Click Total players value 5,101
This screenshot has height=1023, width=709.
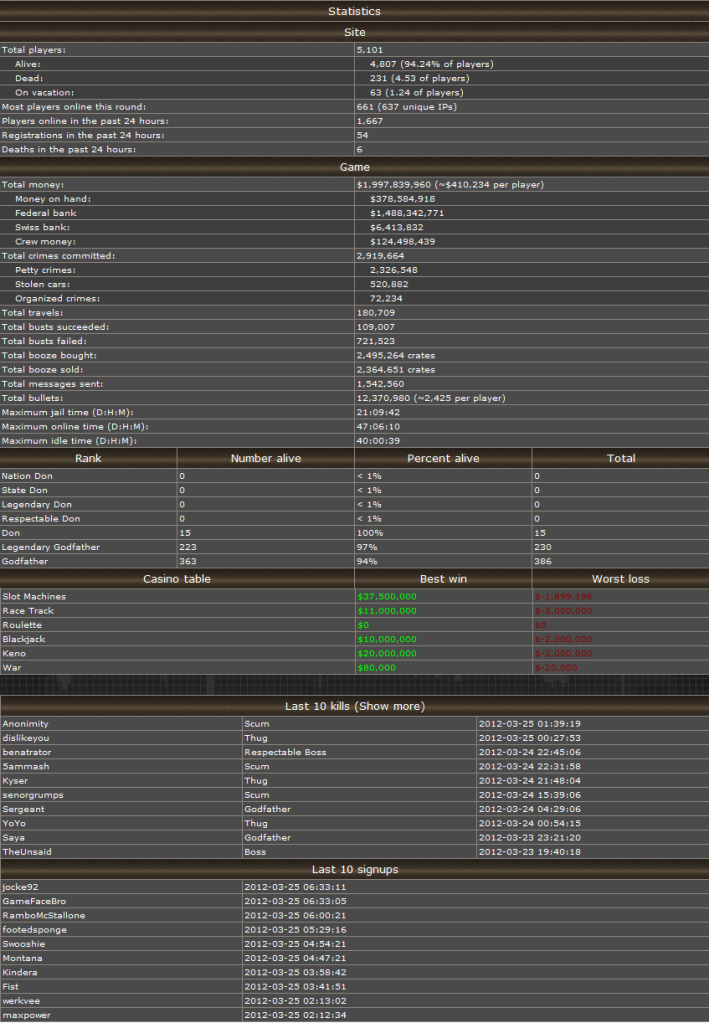(x=370, y=50)
